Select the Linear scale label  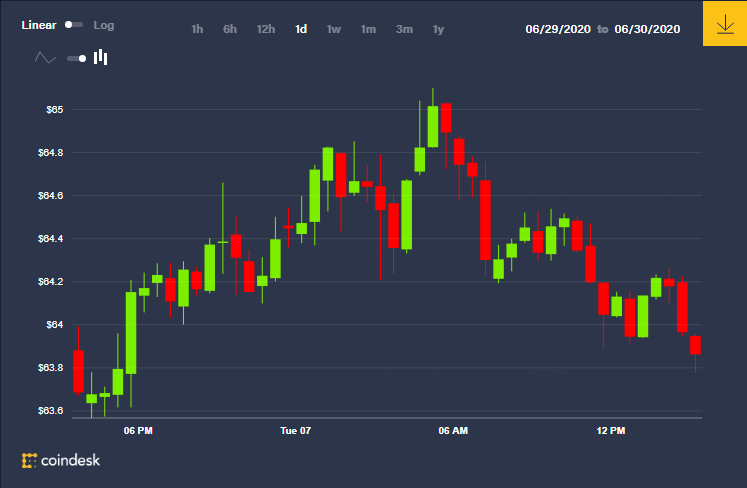coord(39,25)
